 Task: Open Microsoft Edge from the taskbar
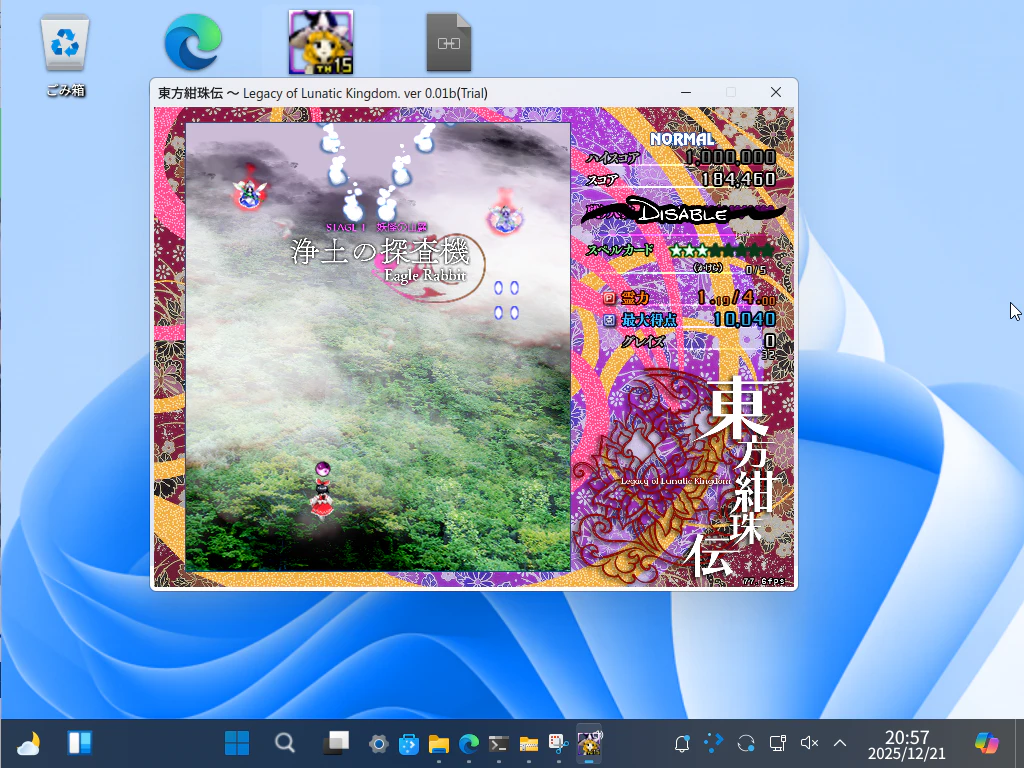tap(468, 743)
